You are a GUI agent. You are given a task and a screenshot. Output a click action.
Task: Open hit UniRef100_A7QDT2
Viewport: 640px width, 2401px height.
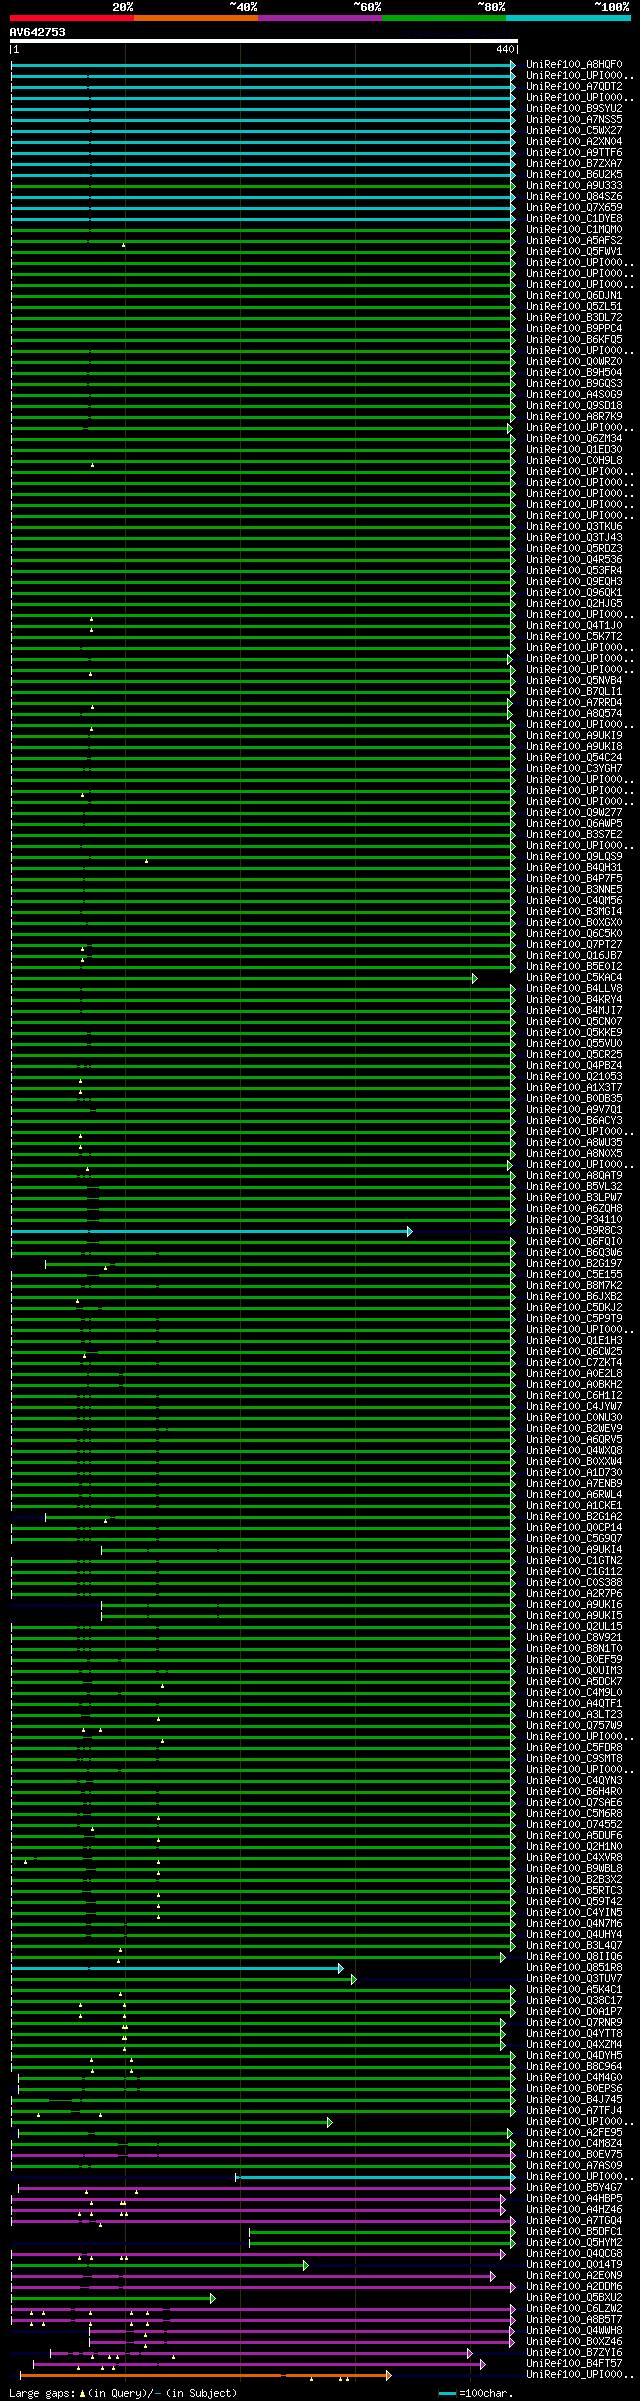click(x=574, y=86)
